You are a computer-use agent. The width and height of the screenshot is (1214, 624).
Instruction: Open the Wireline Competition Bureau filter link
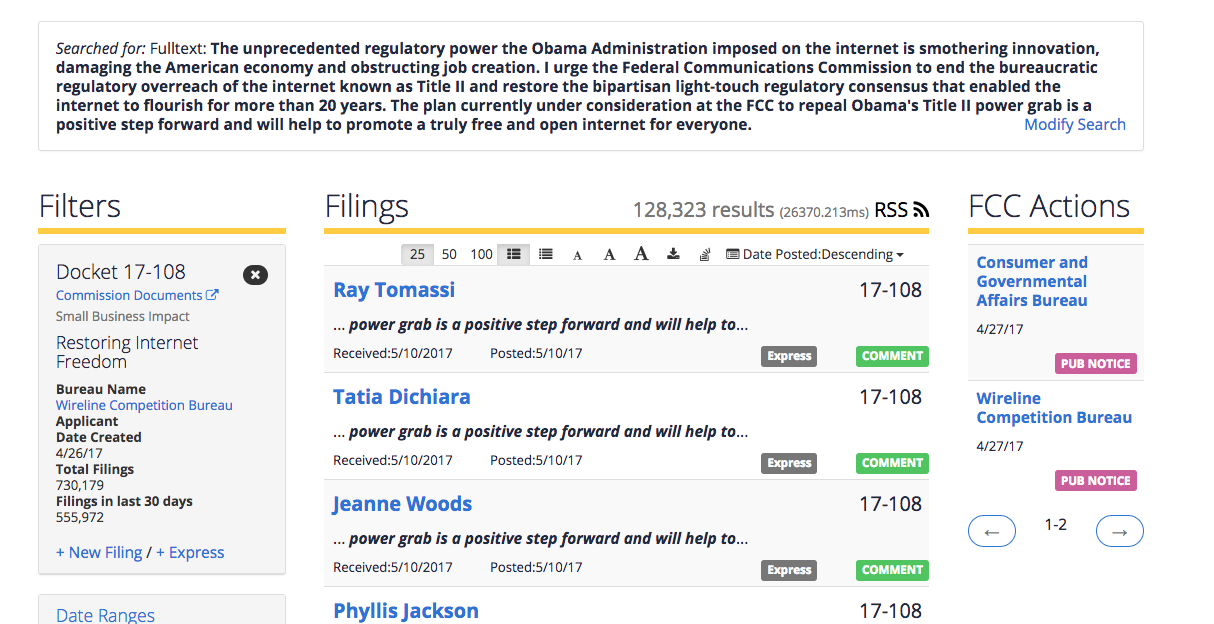(x=144, y=405)
